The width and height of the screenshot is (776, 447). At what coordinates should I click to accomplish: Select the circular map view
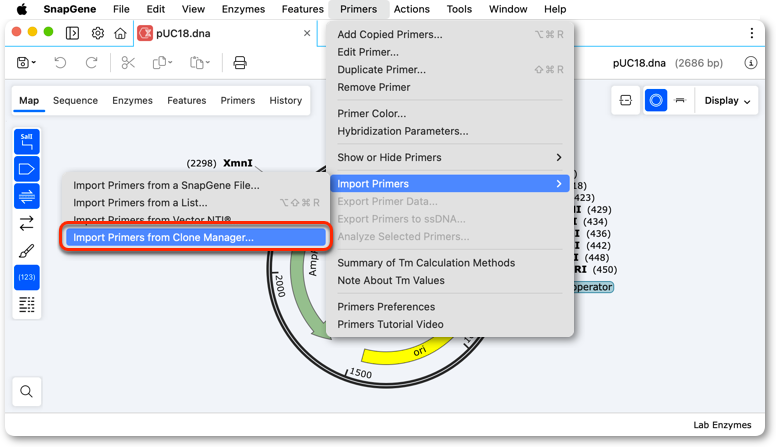[656, 100]
